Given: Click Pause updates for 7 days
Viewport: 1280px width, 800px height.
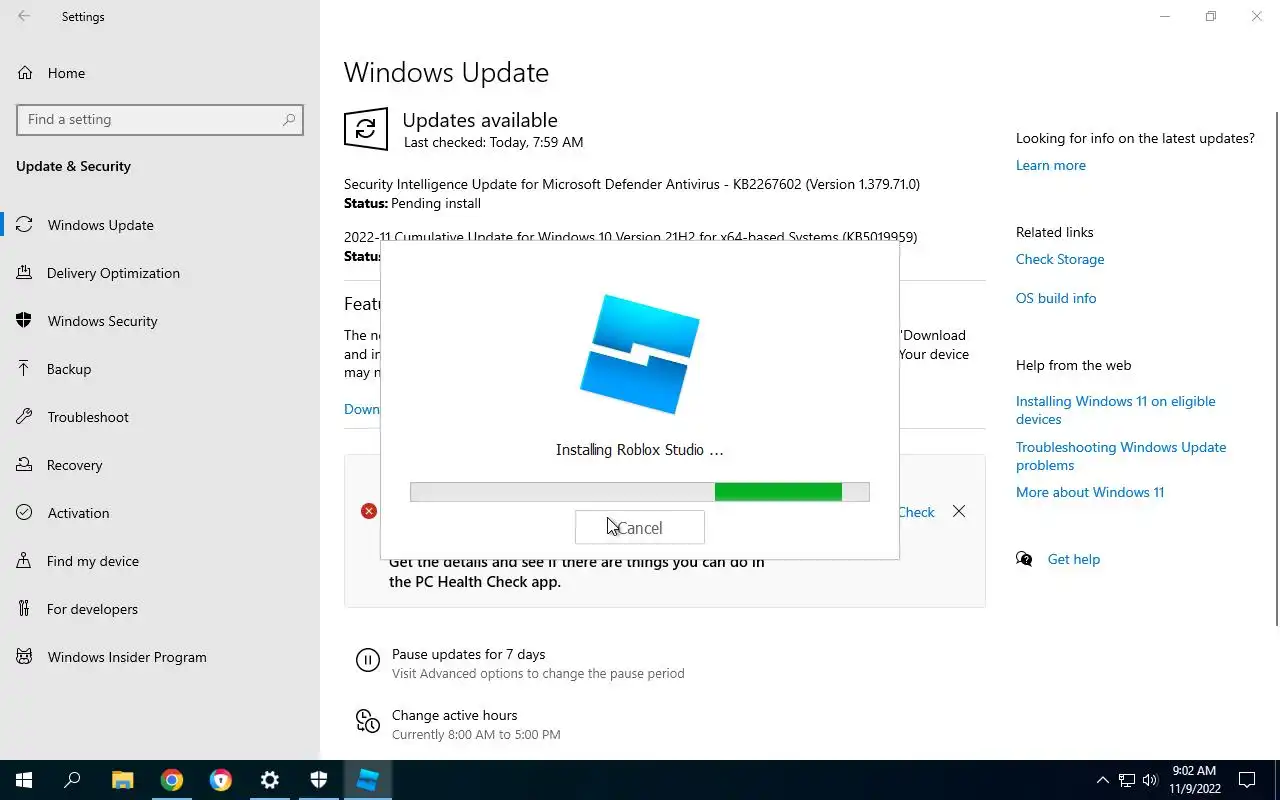Looking at the screenshot, I should click(468, 654).
